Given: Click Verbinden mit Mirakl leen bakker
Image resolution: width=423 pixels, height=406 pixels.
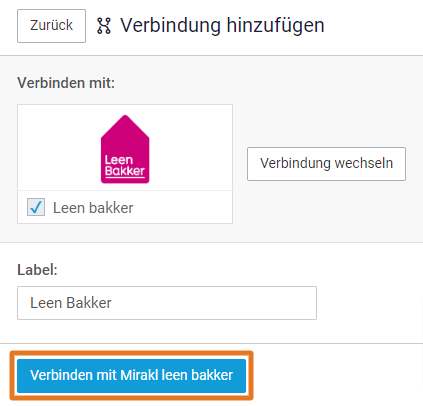Looking at the screenshot, I should (131, 375).
